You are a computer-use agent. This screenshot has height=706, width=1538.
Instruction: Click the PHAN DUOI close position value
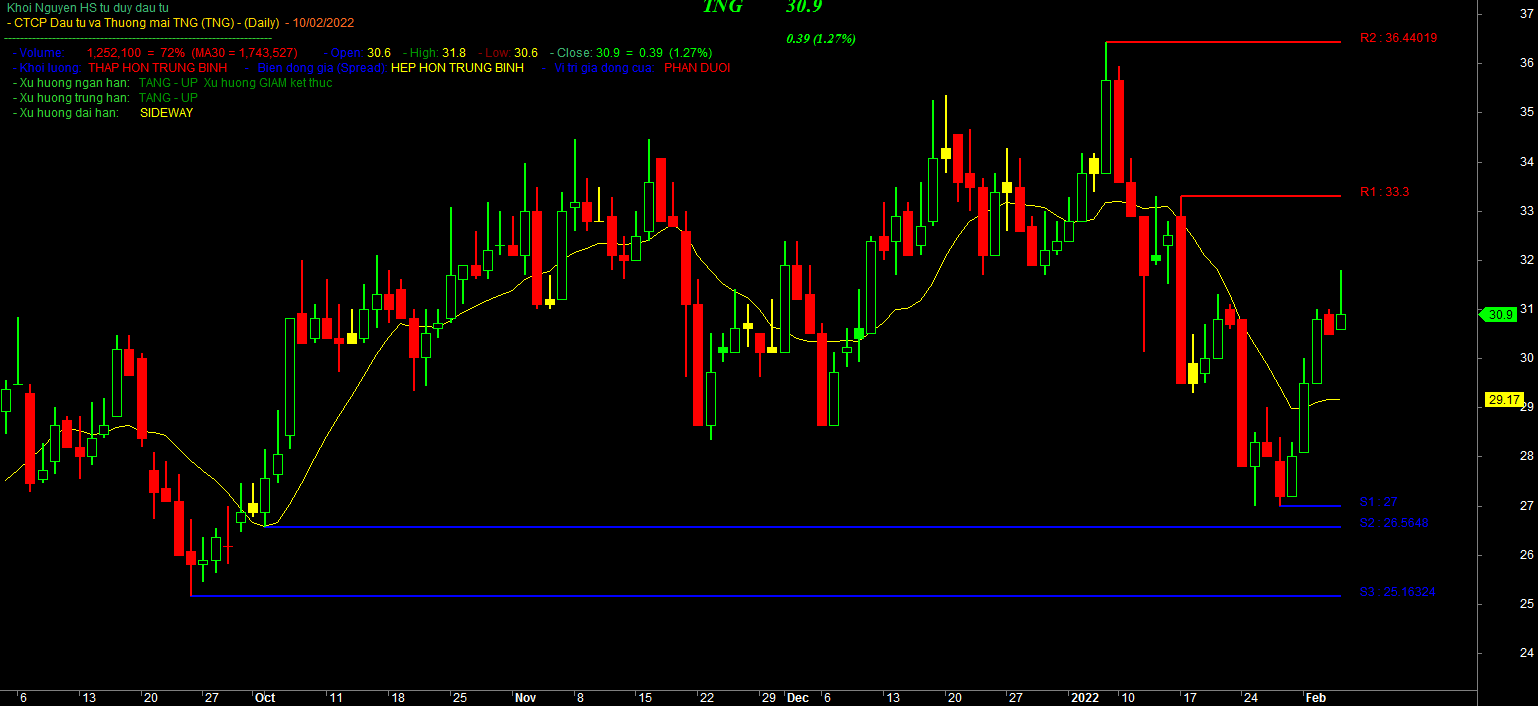click(x=697, y=68)
